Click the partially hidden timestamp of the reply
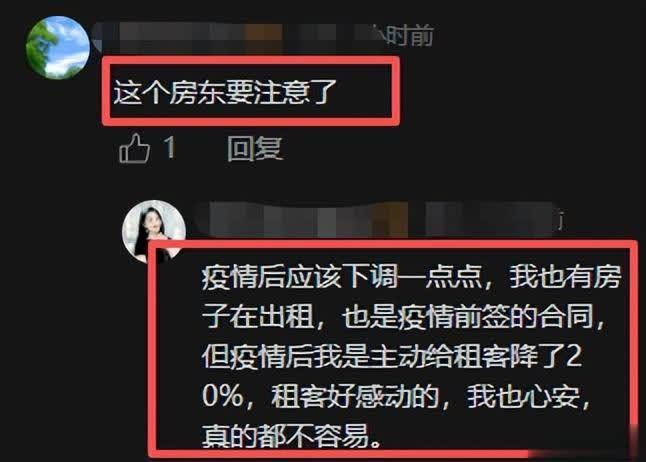Viewport: 646px width, 462px height. [560, 220]
